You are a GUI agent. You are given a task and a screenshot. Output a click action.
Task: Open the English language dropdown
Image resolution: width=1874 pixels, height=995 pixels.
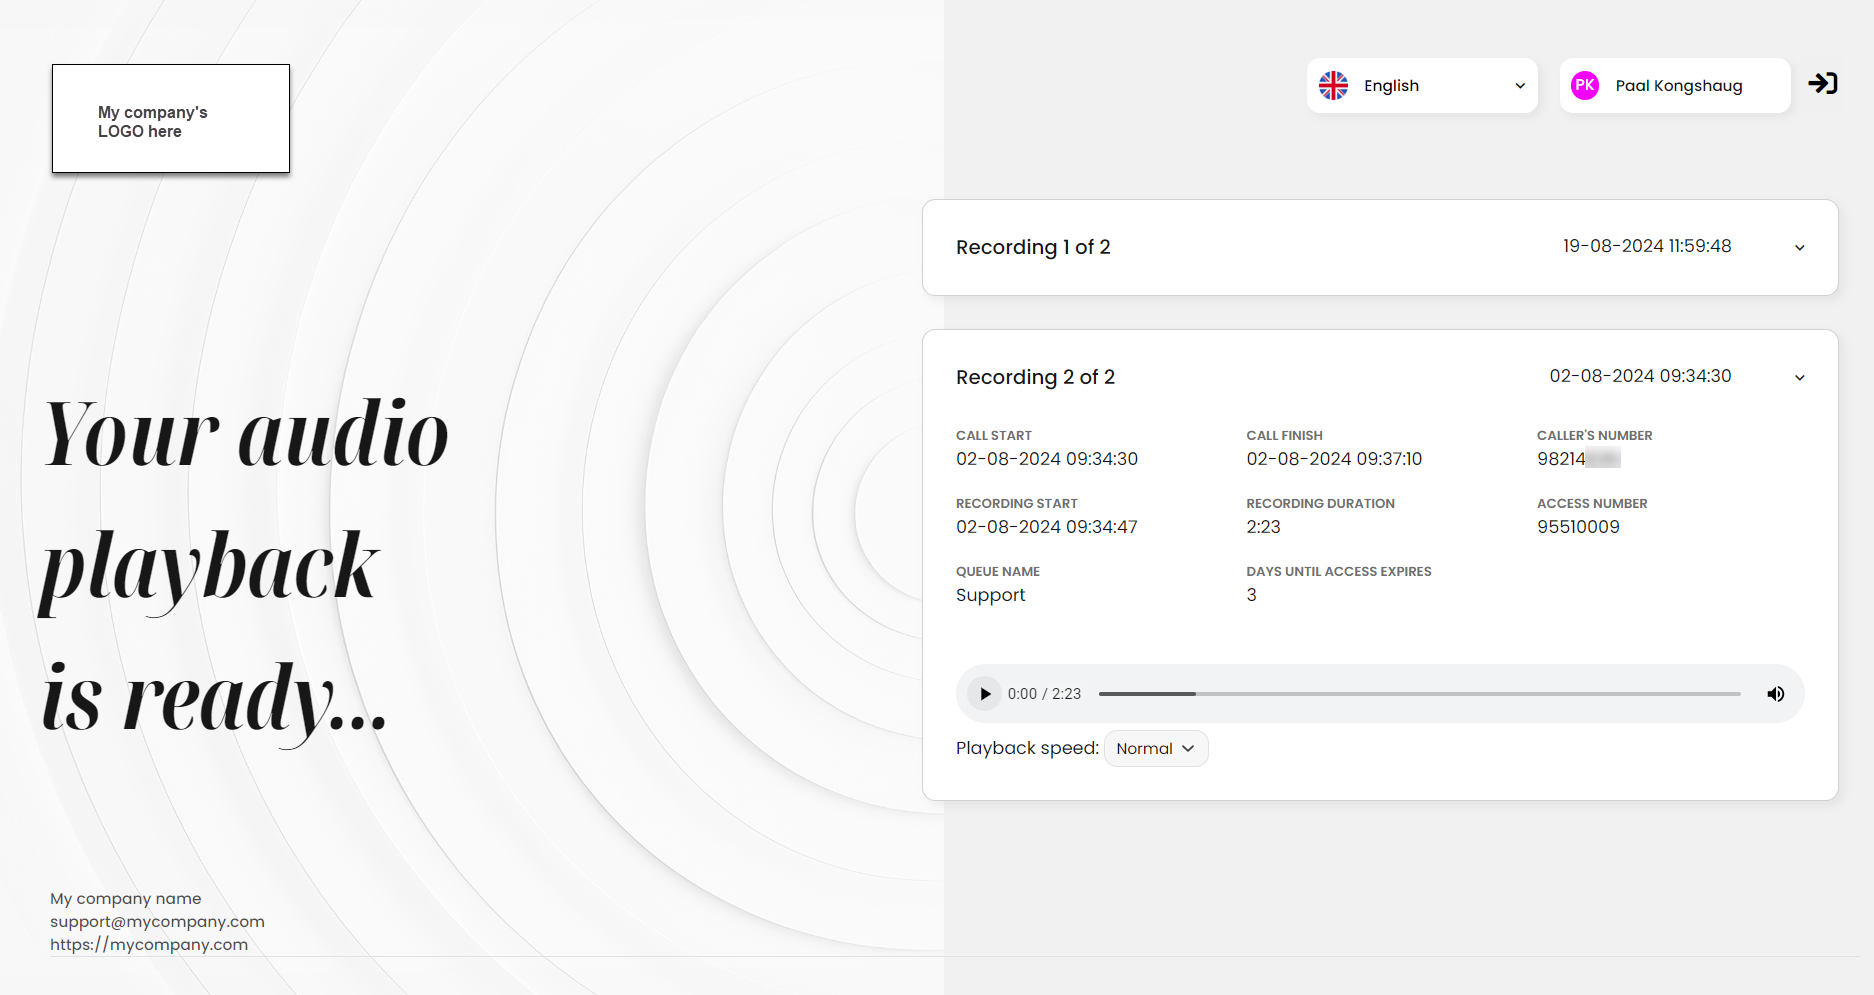1421,86
